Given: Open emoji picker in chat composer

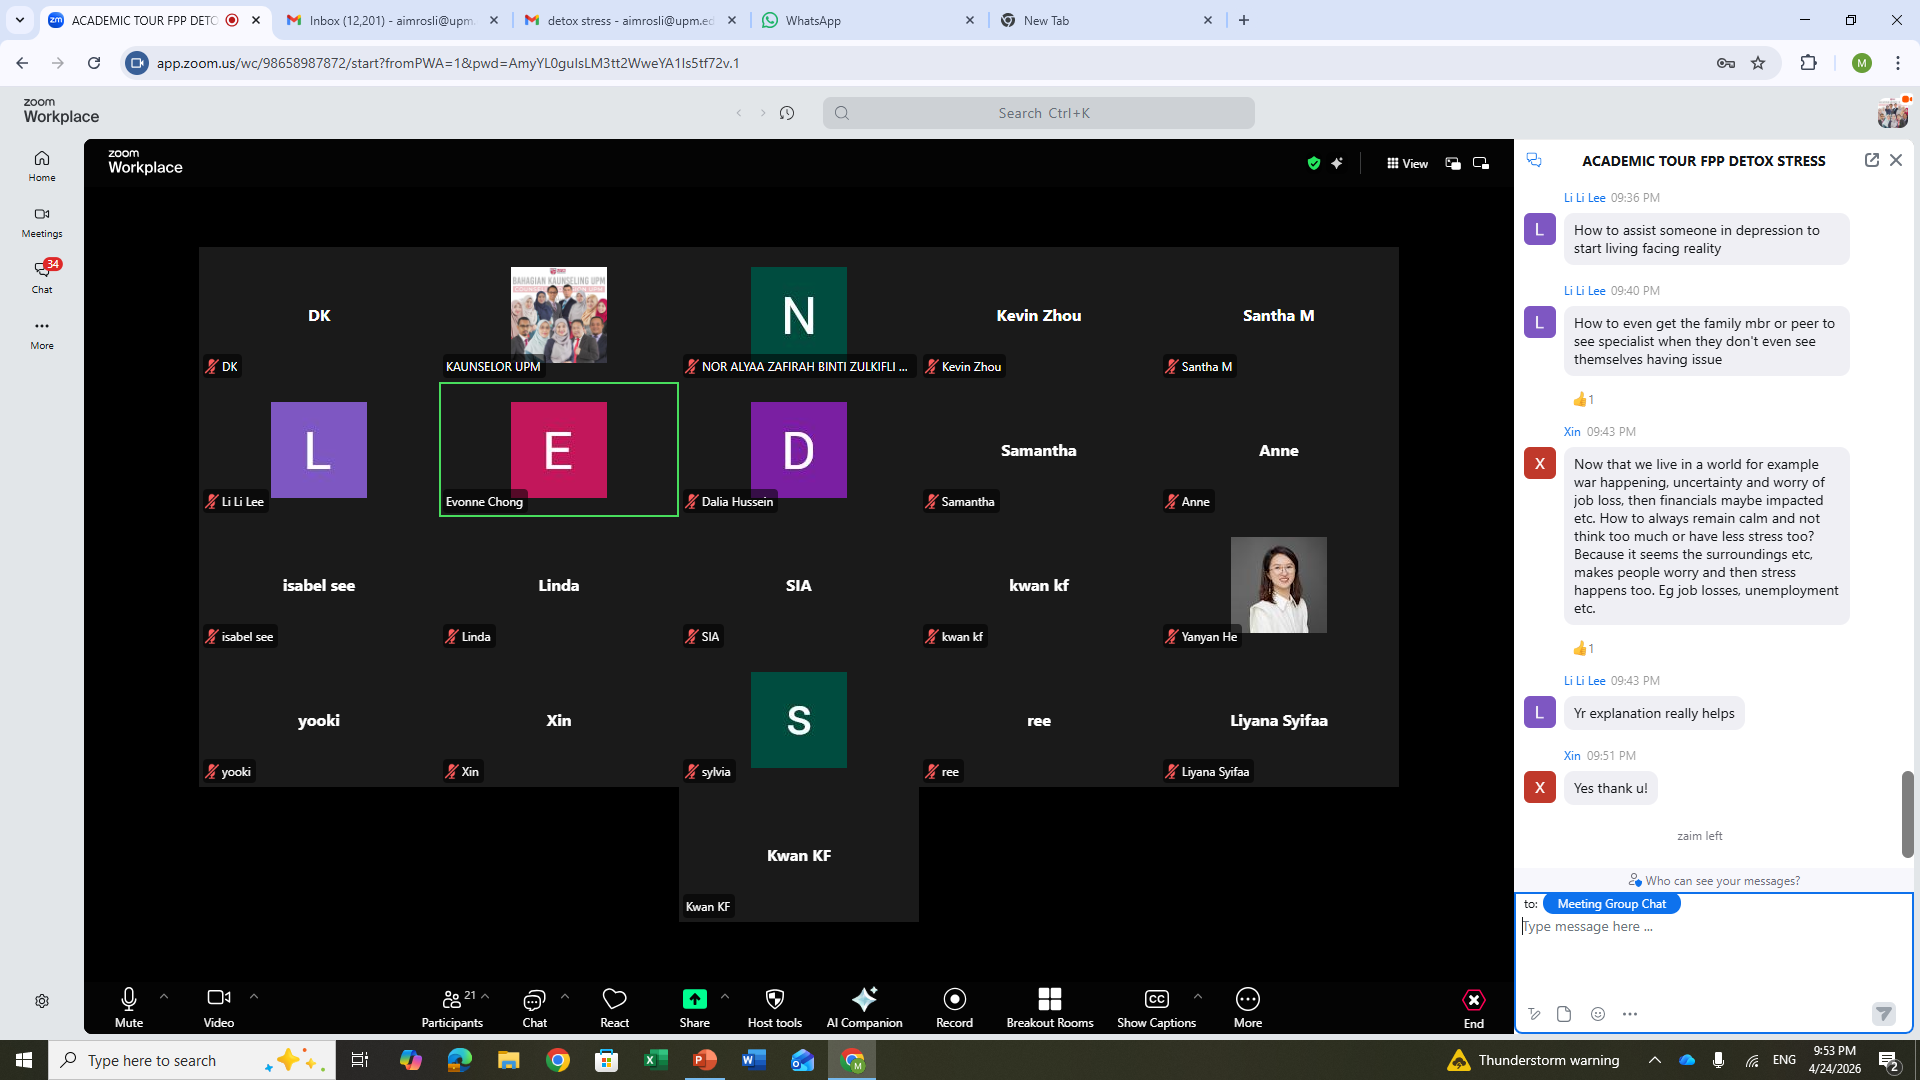Looking at the screenshot, I should click(1598, 1014).
